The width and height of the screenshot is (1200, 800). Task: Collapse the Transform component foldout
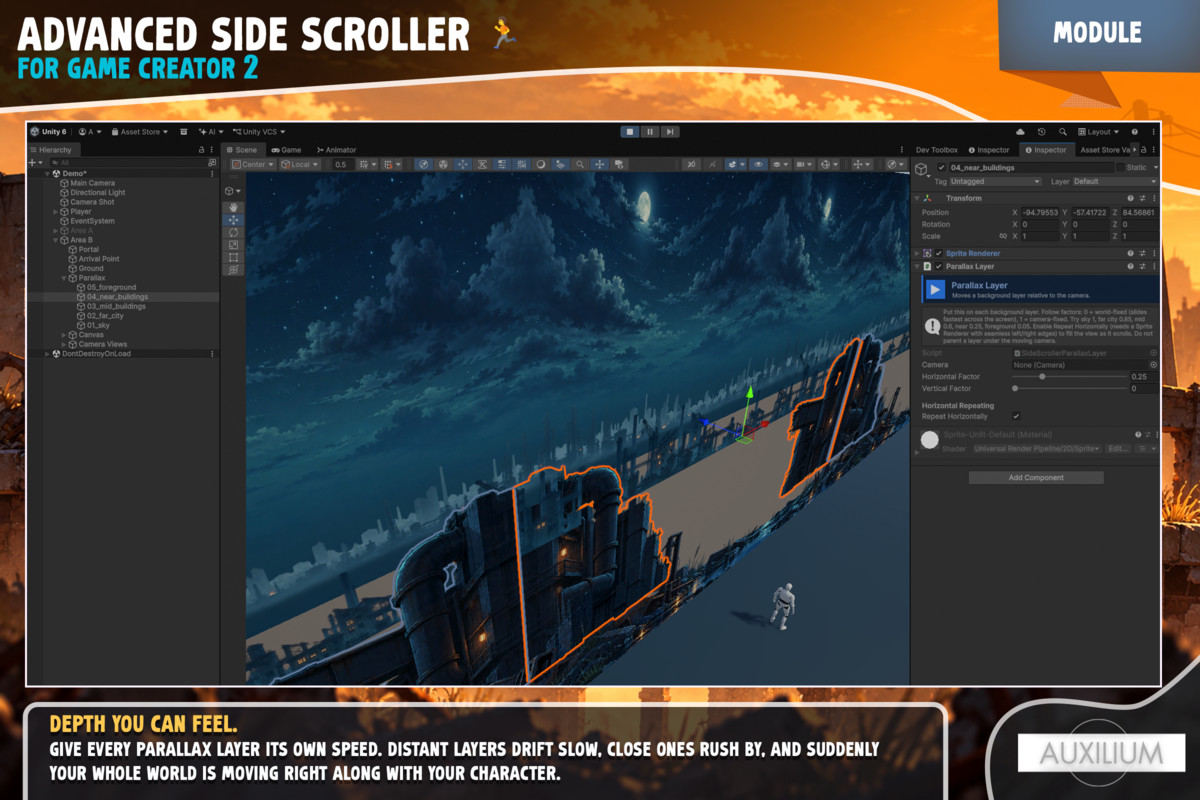click(917, 198)
